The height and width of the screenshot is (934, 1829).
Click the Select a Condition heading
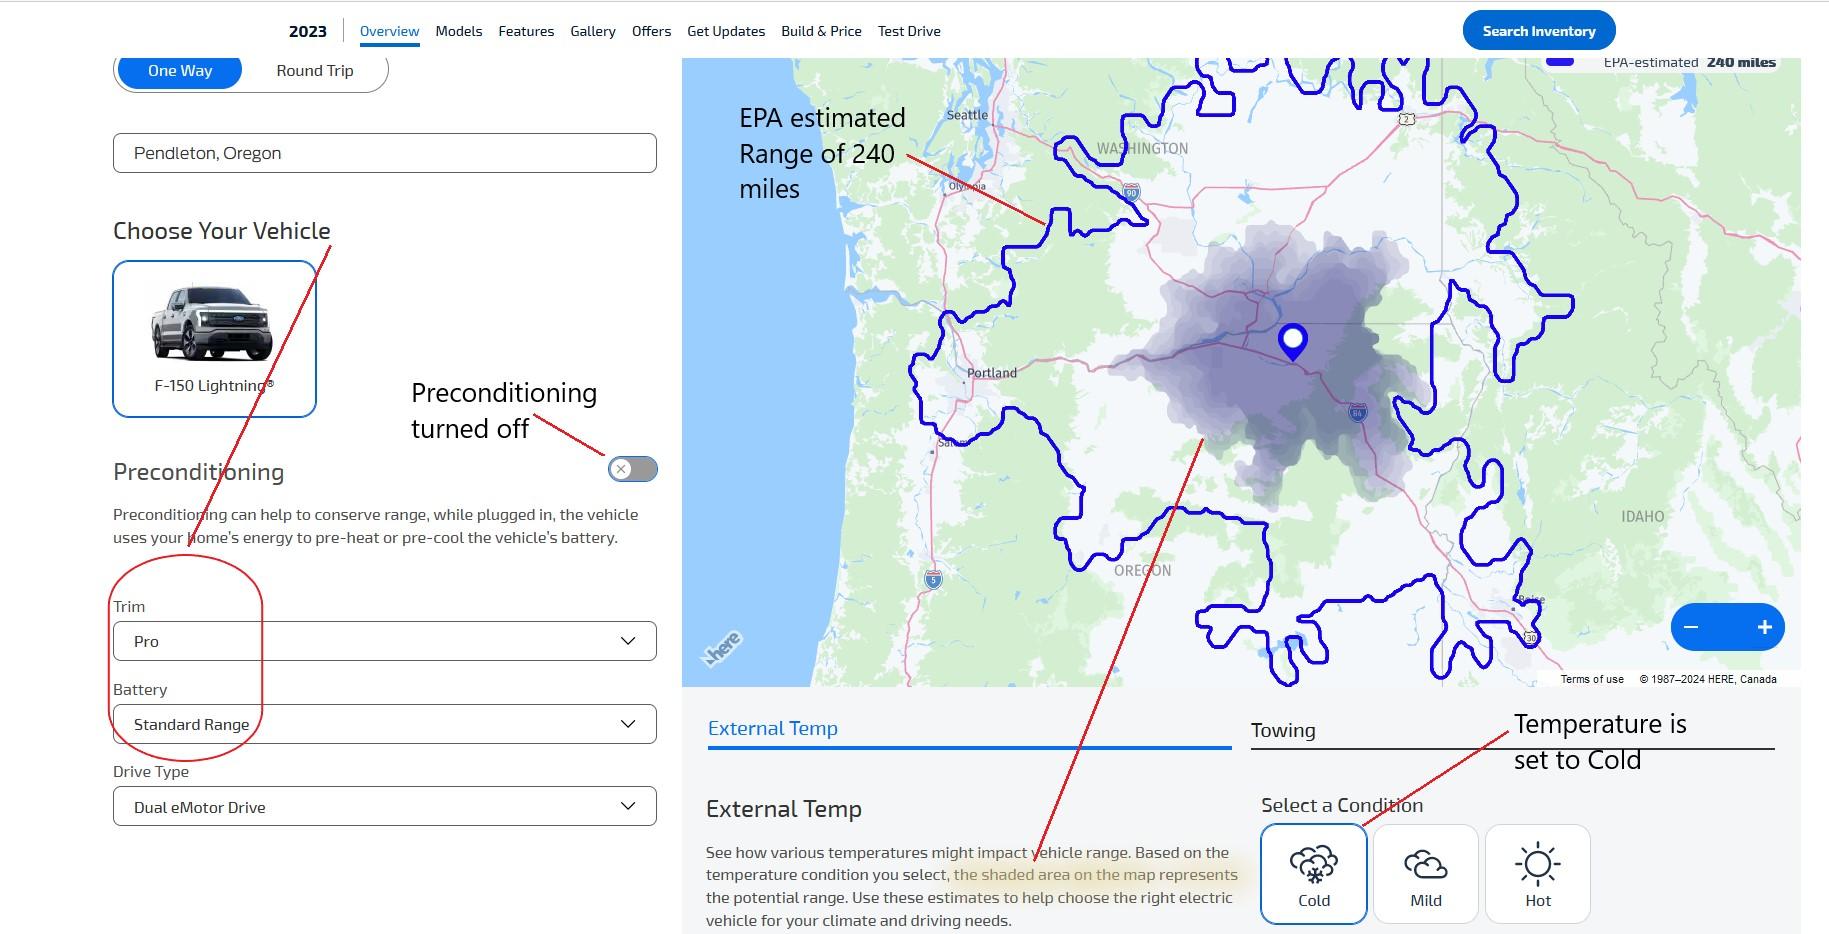1342,806
